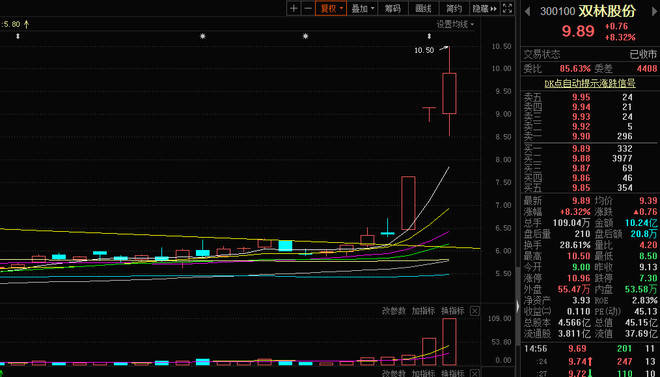Click the 金额 10.24亿 value
The image size is (660, 377).
(x=641, y=223)
